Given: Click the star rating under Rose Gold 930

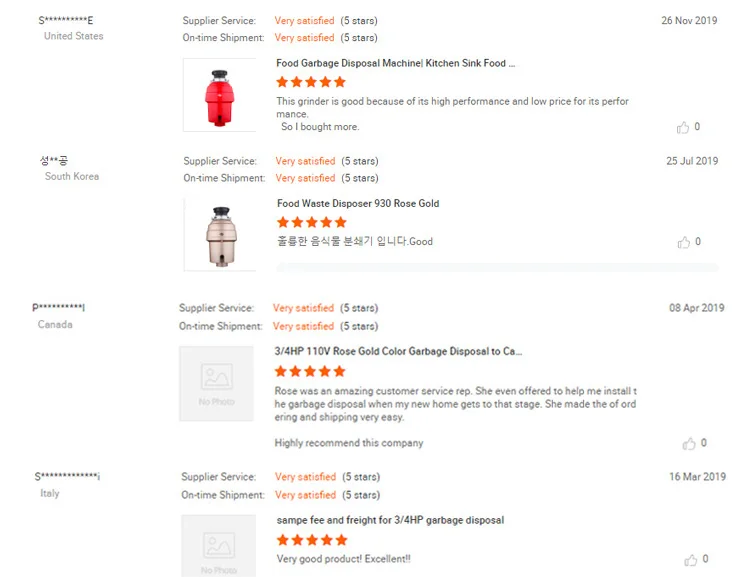Looking at the screenshot, I should pos(311,222).
